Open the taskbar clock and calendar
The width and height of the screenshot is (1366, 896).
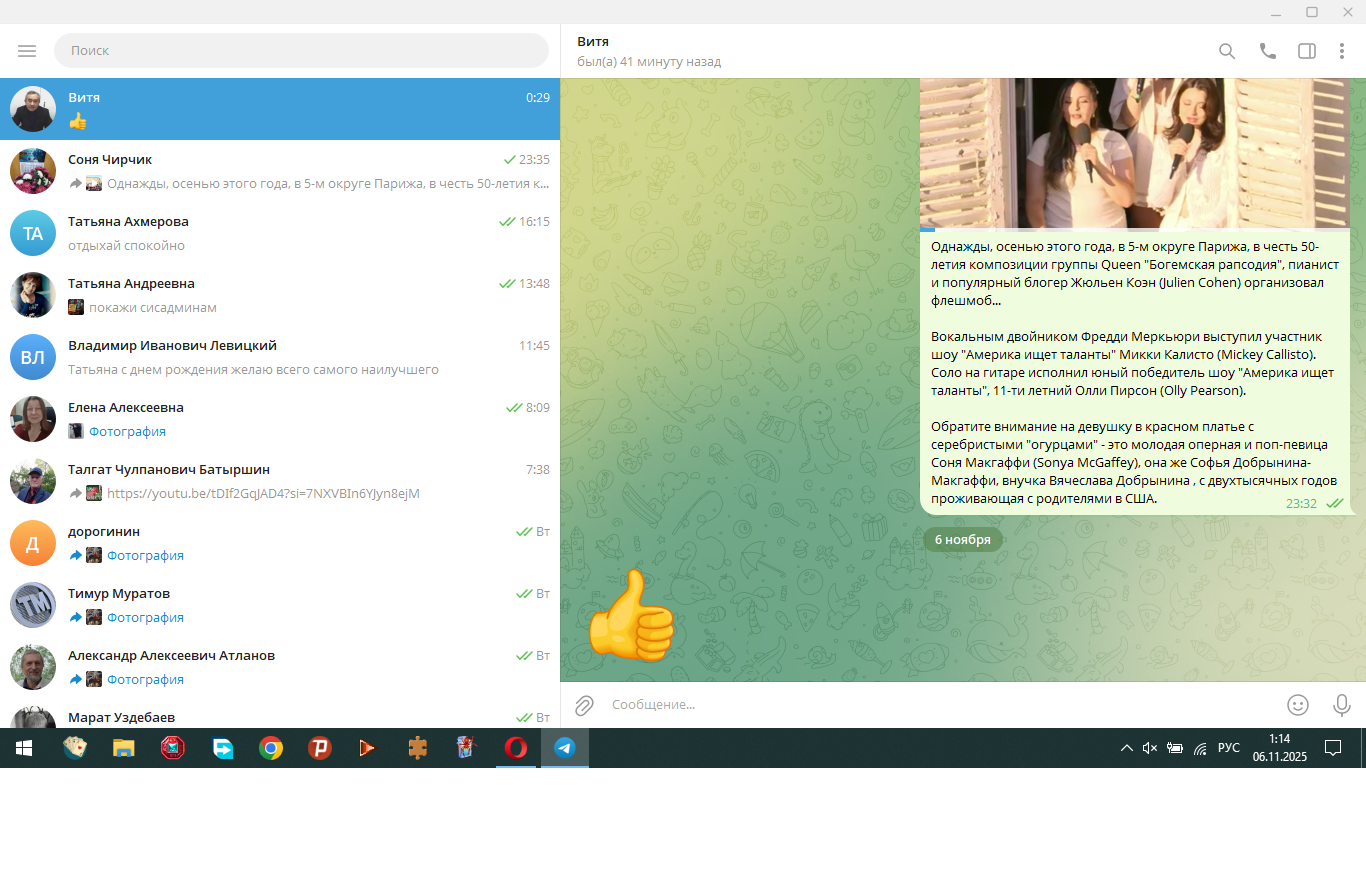click(1280, 748)
